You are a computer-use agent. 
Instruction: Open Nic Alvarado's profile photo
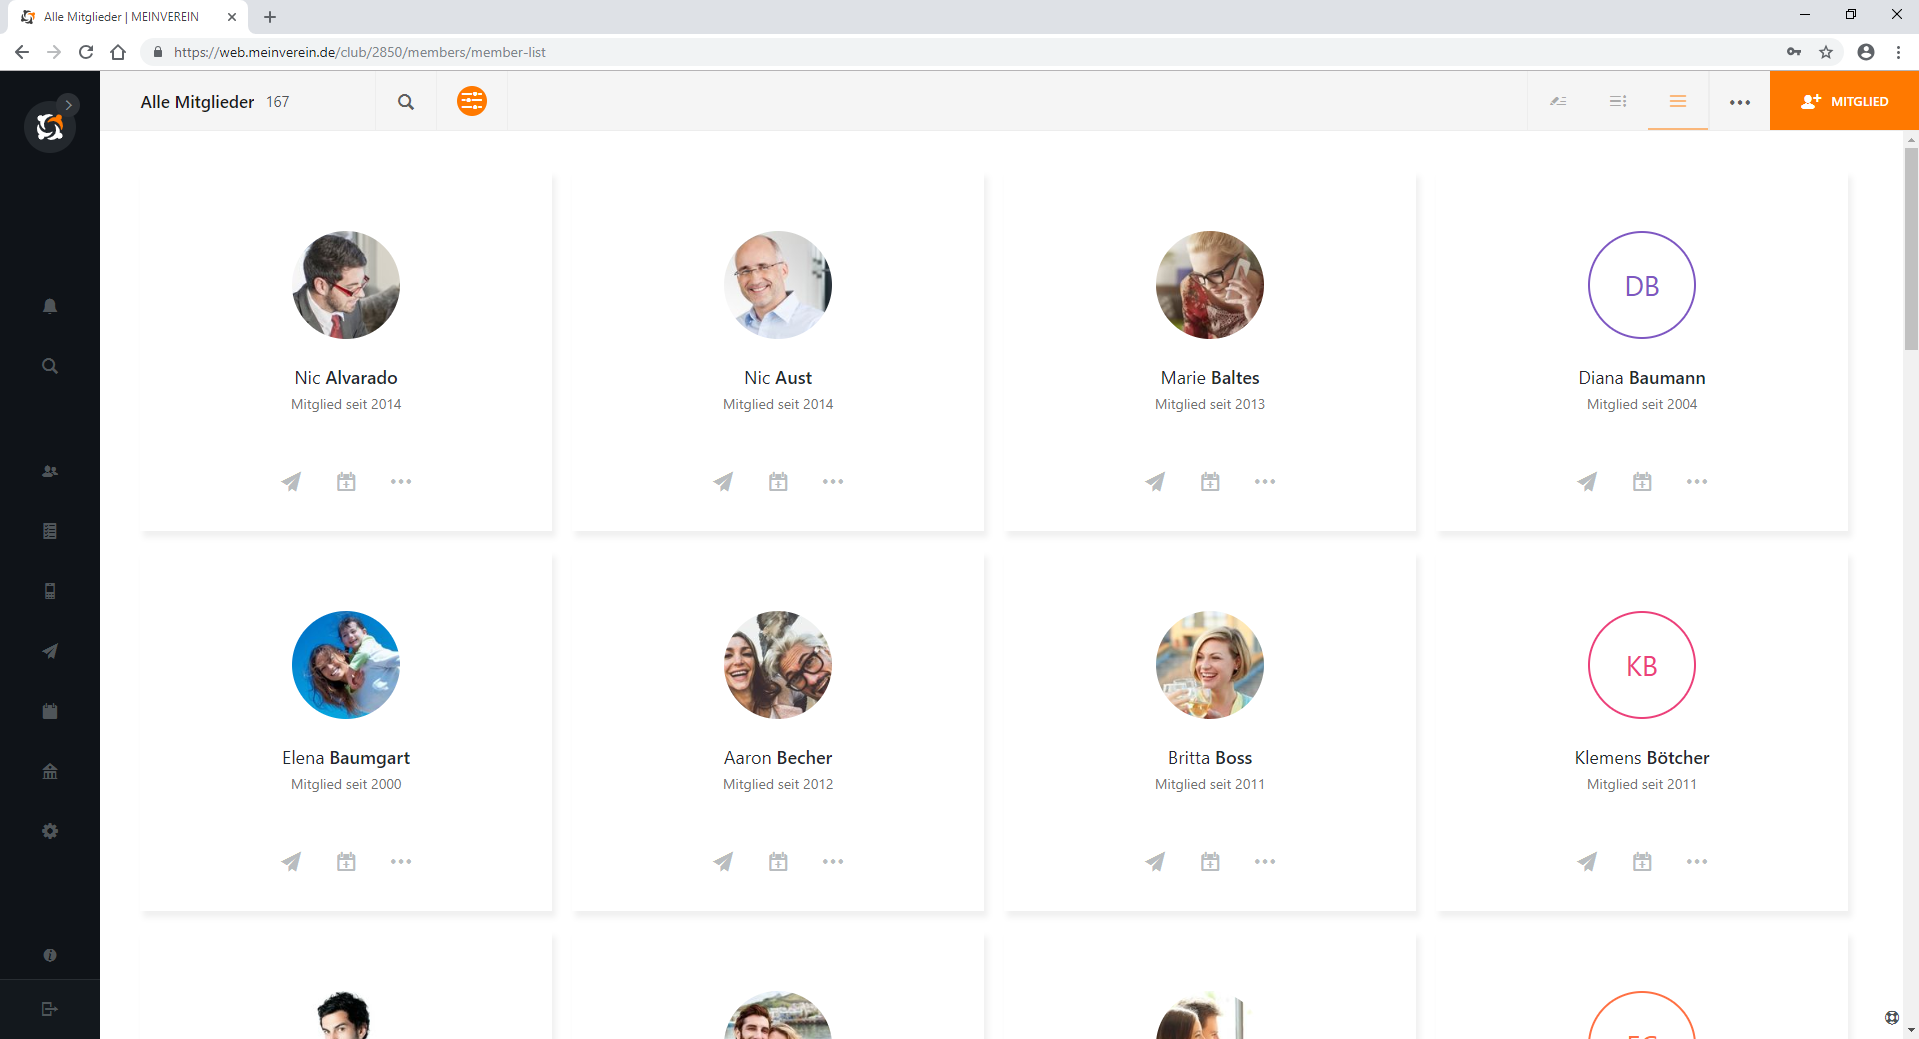(x=346, y=285)
